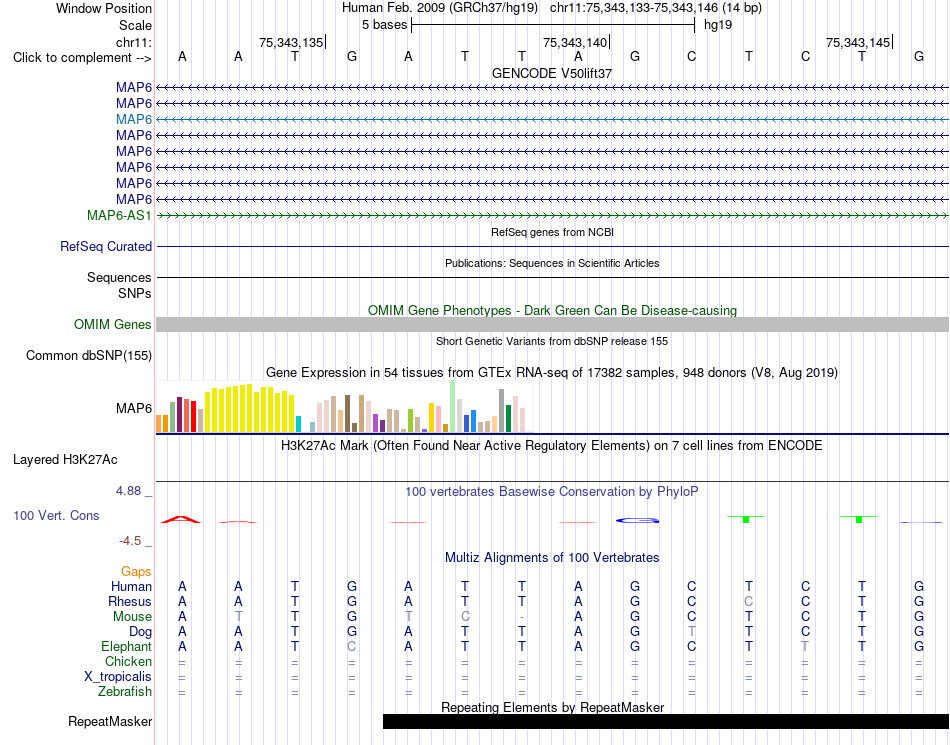Open the H3K27Ac Mark track title
The height and width of the screenshot is (745, 950).
click(x=552, y=446)
